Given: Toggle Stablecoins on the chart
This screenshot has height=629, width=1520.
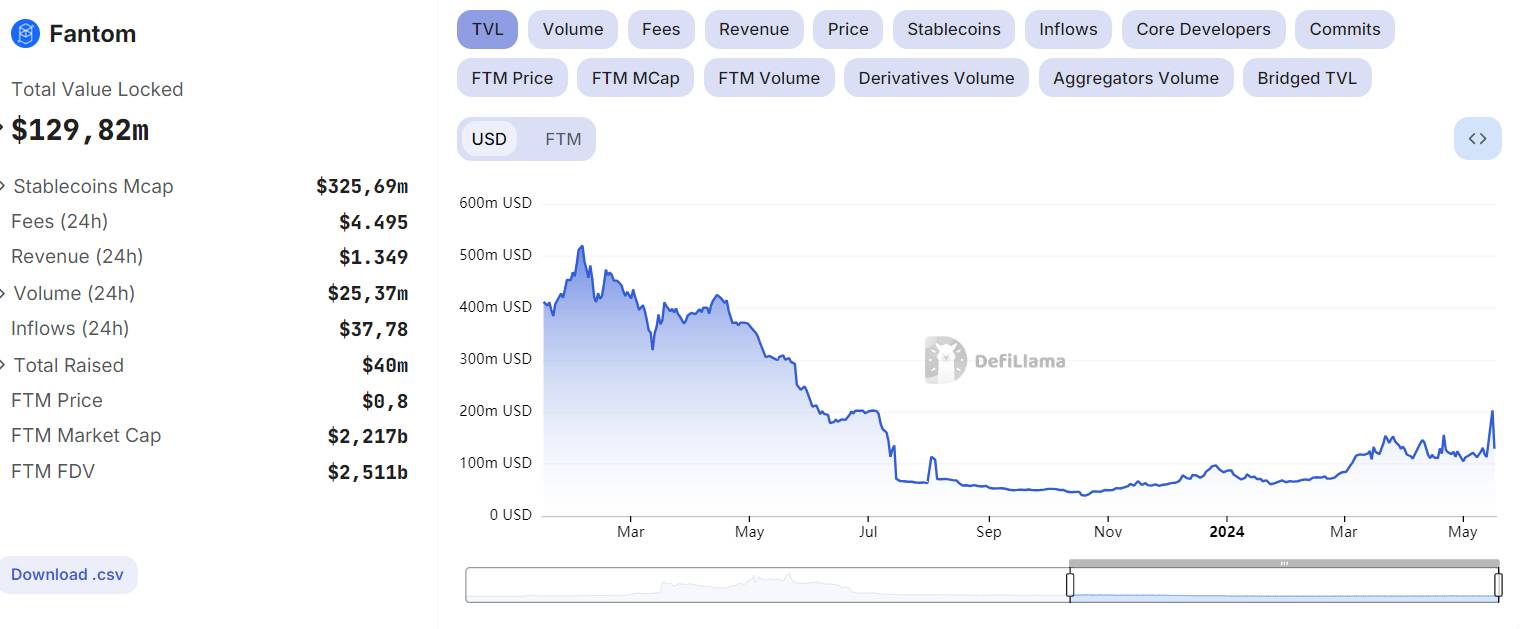Looking at the screenshot, I should [954, 29].
